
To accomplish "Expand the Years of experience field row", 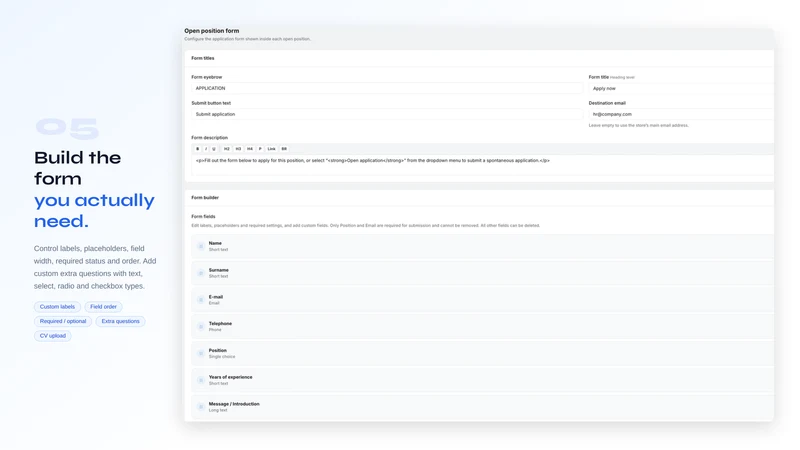I will click(x=482, y=380).
